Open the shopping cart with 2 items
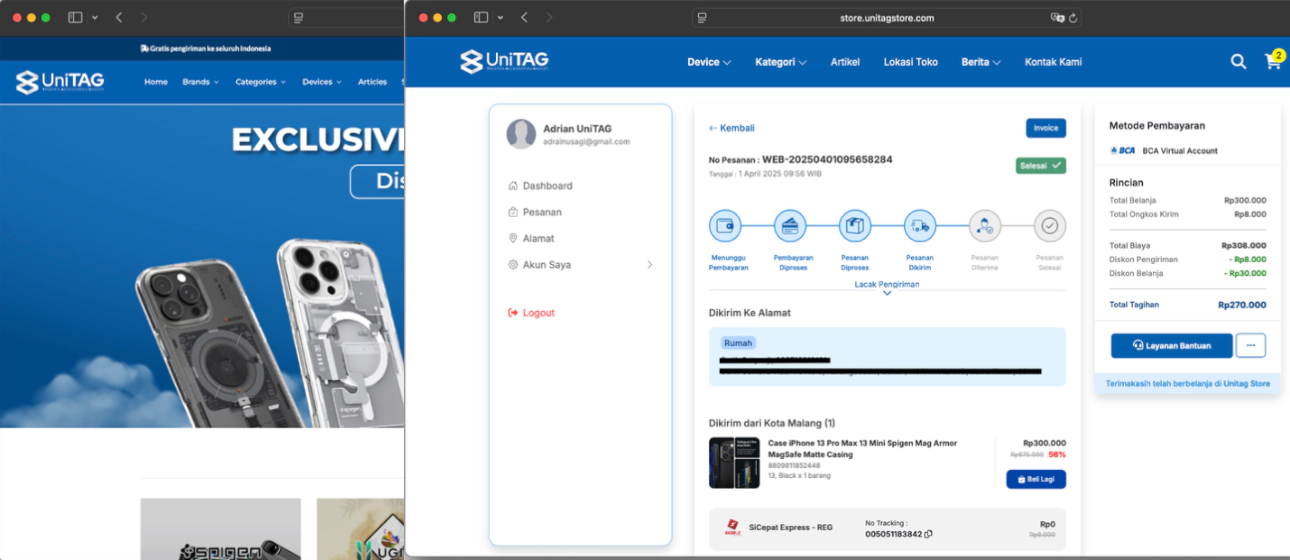 tap(1273, 60)
